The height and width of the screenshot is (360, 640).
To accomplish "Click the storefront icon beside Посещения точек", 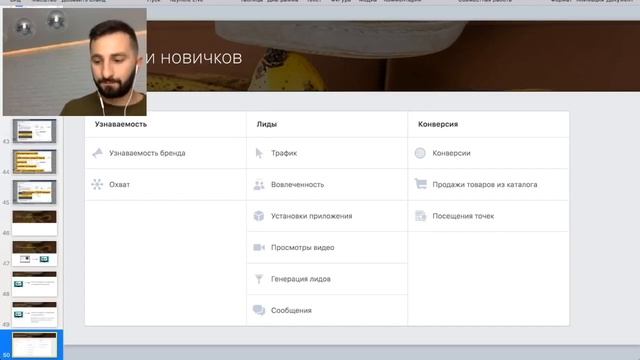I will coord(420,216).
